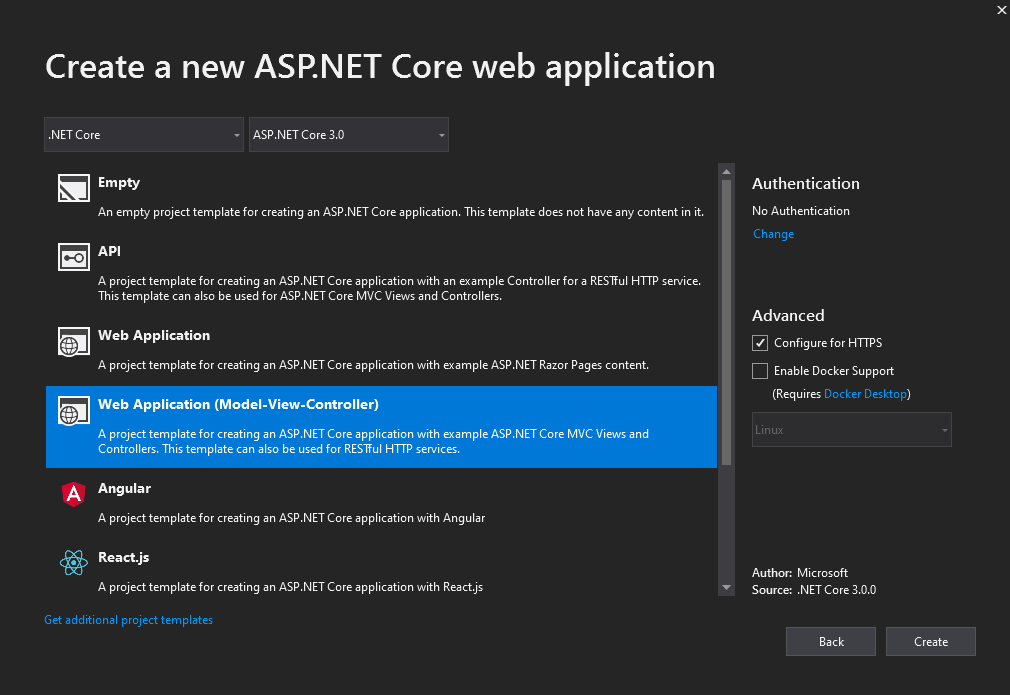The width and height of the screenshot is (1010, 695).
Task: Click the React.js template description text
Action: pos(291,587)
